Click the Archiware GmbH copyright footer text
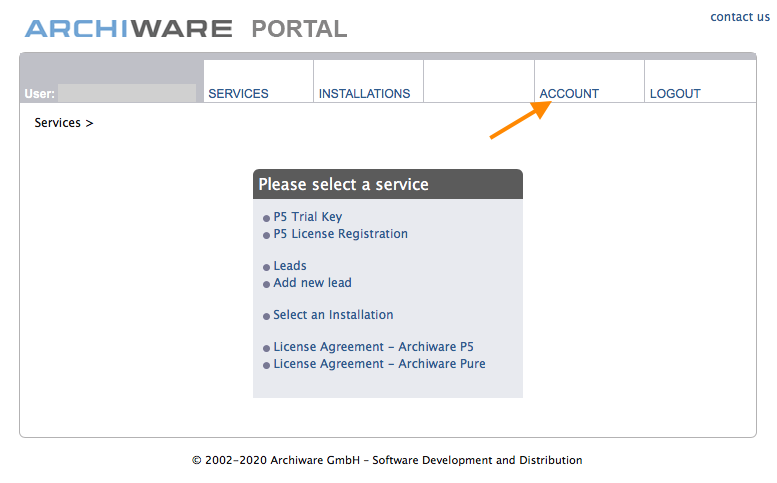 387,460
